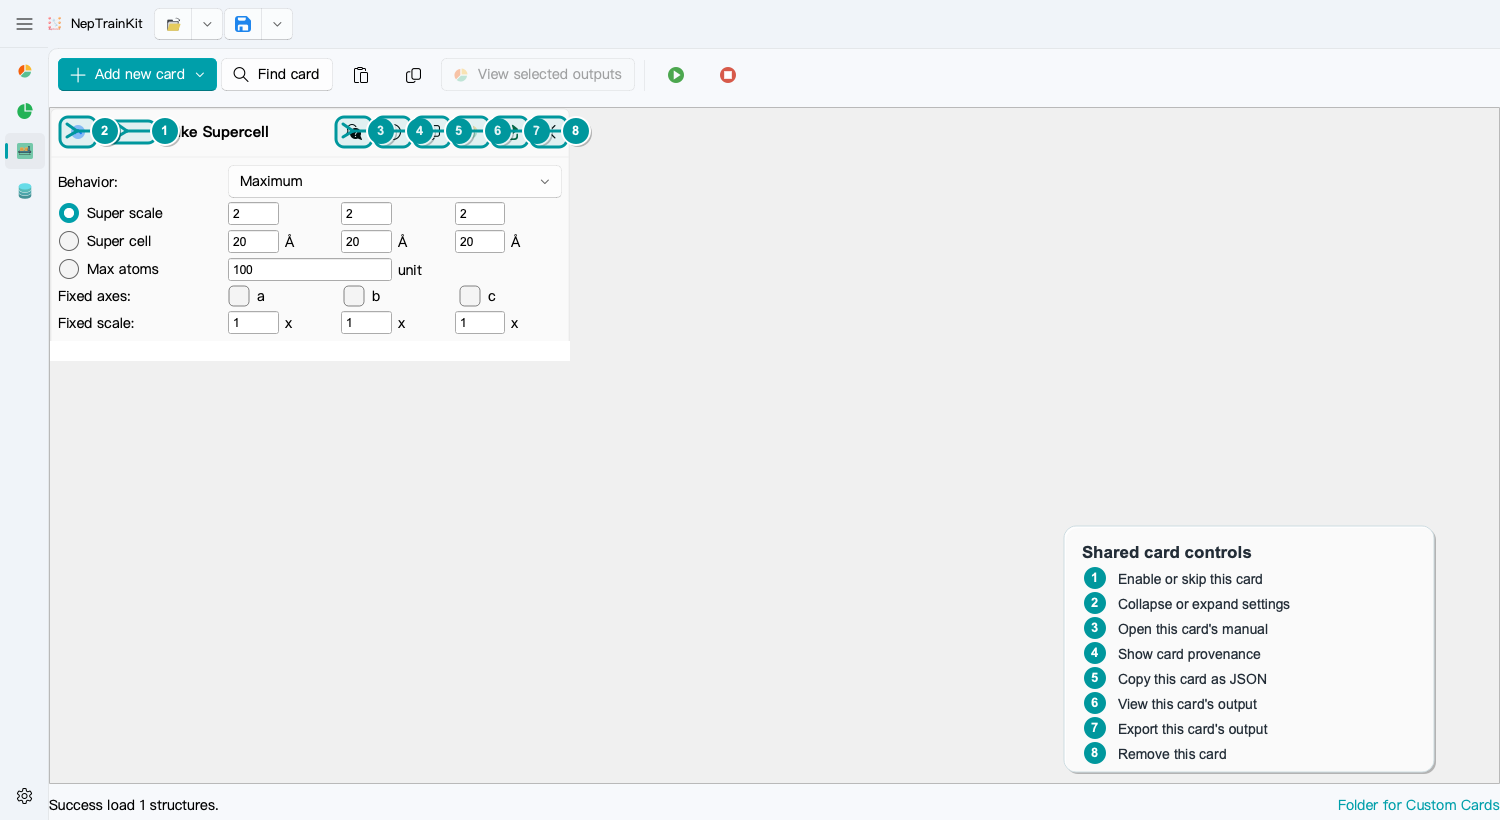View the Make Supercell card's output
Viewport: 1500px width, 820px height.
[471, 132]
